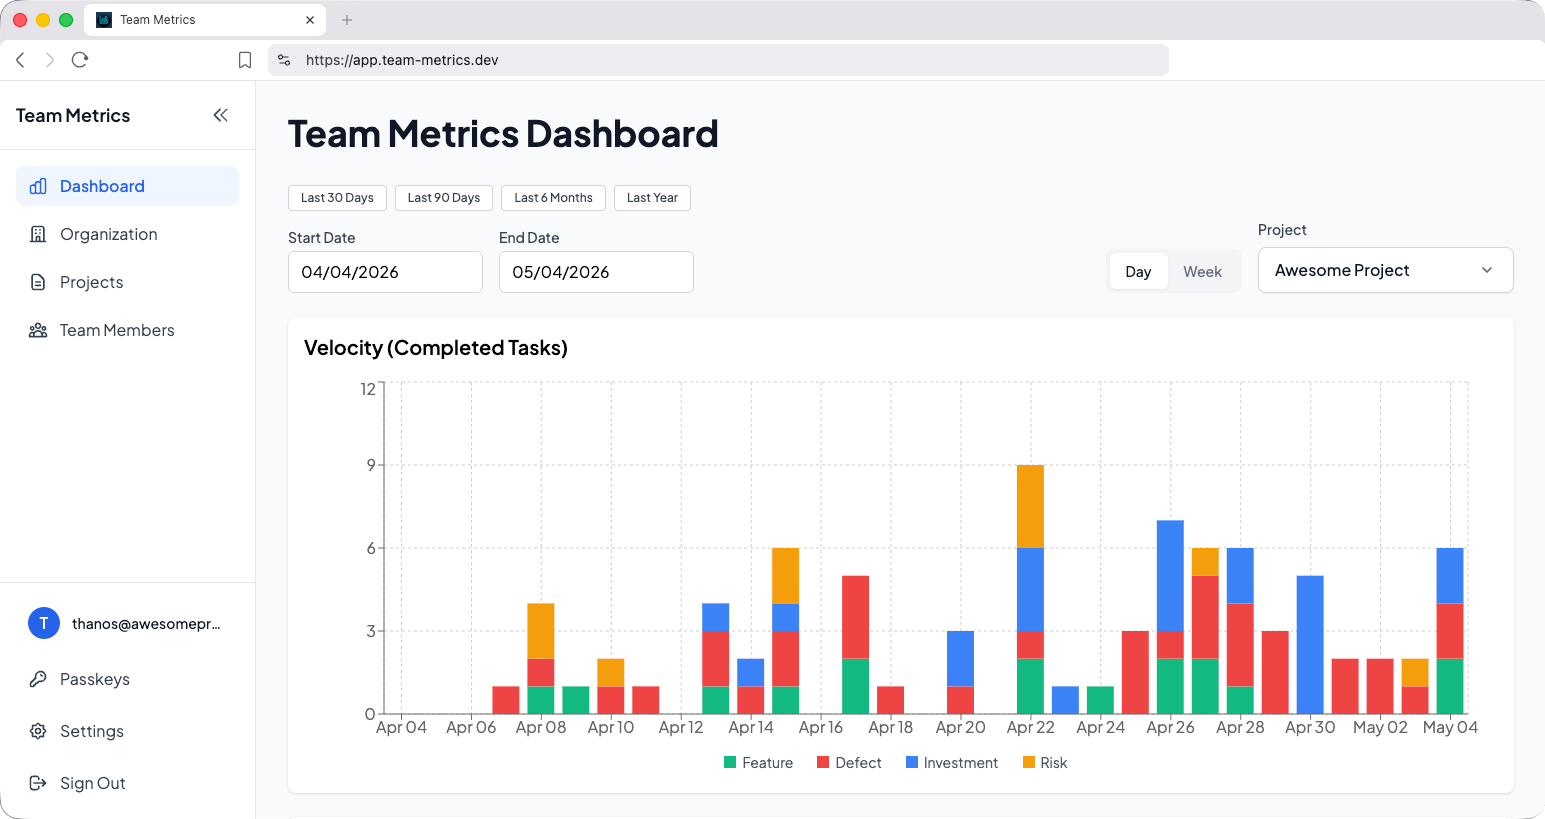Screen dimensions: 1545x819
Task: Open Settings from the sidebar
Action: 127,731
